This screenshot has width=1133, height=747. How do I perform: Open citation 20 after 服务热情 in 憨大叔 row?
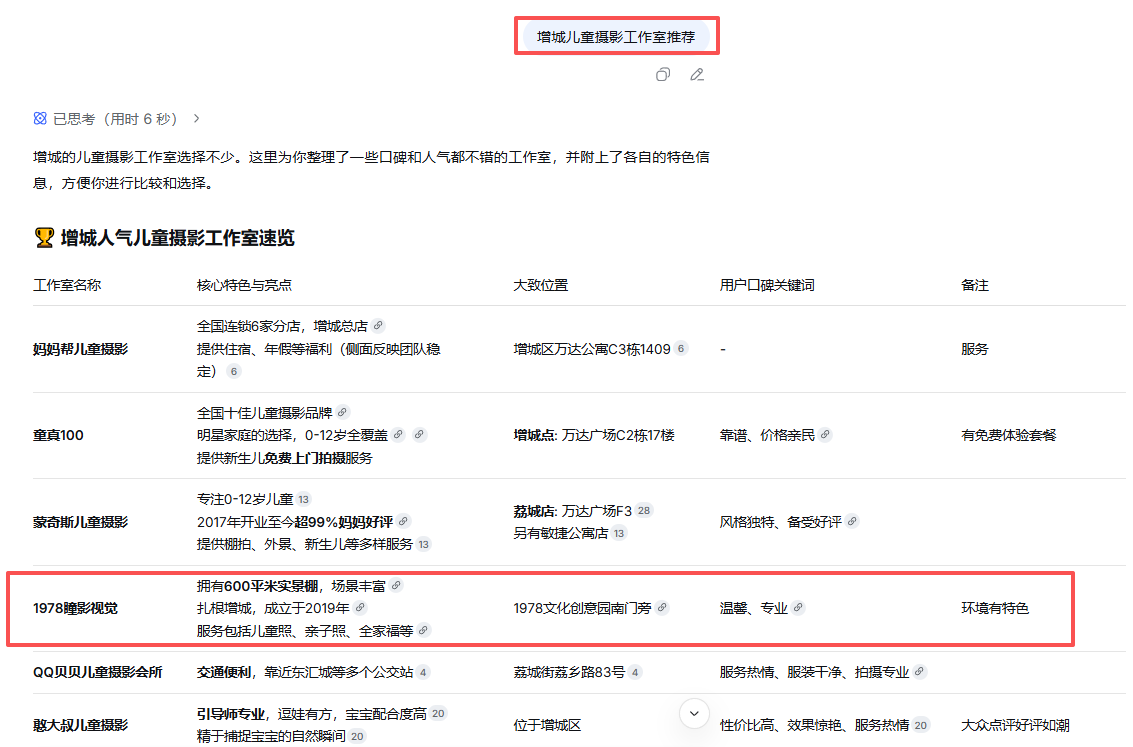click(x=921, y=725)
